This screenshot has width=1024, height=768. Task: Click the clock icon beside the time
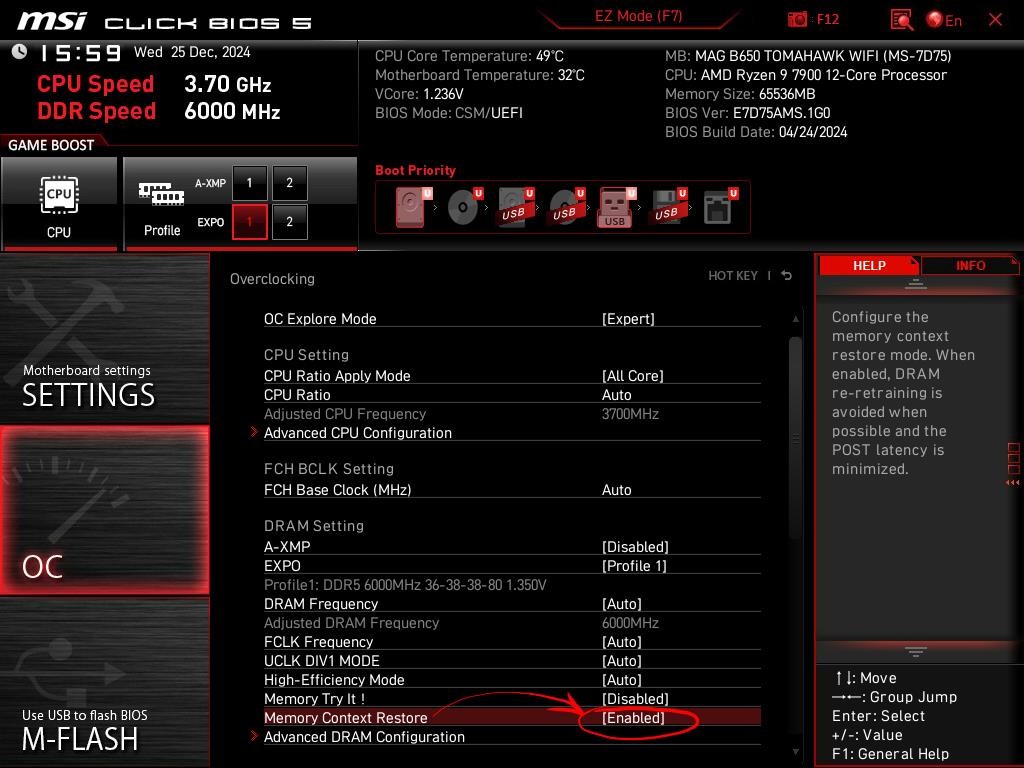[20, 52]
